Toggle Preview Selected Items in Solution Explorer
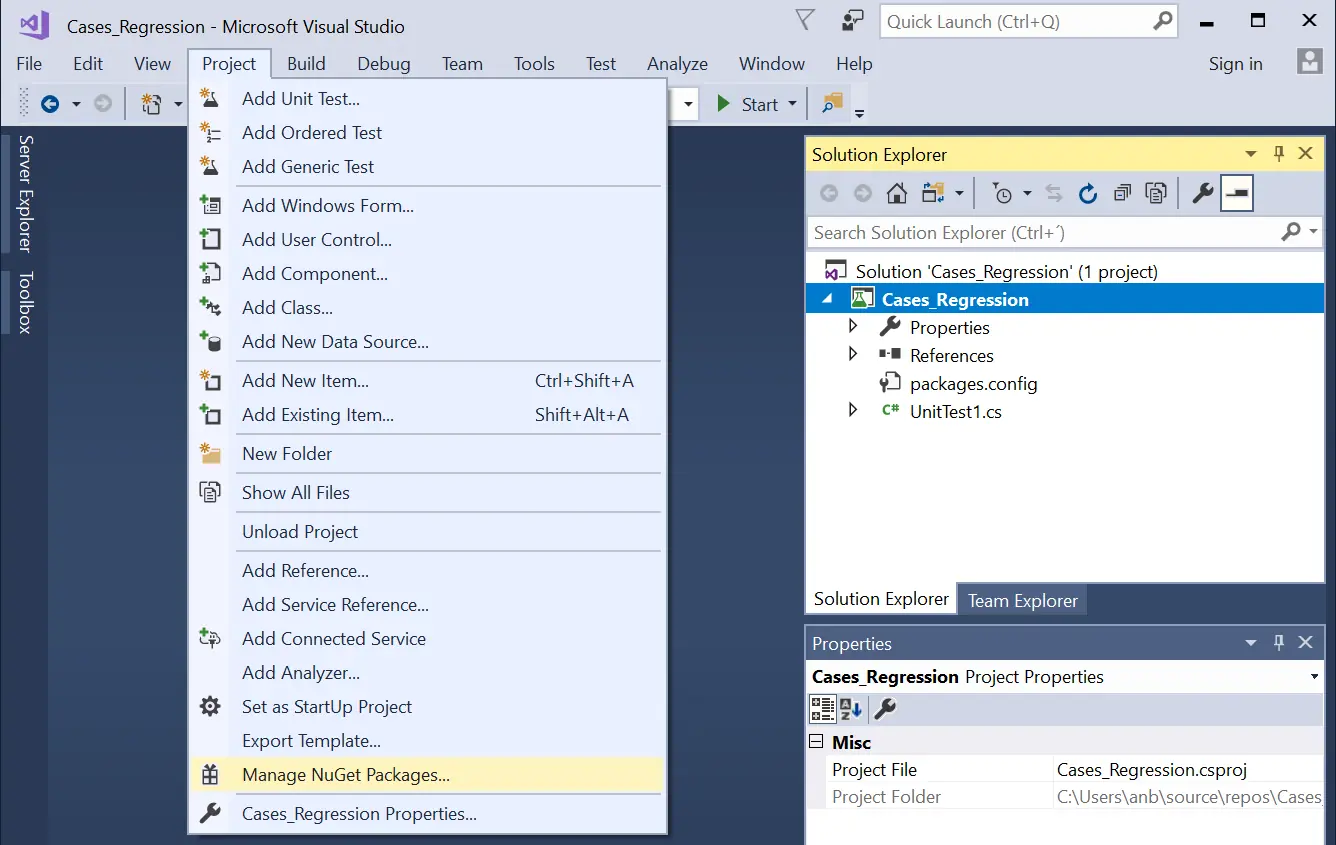 1237,193
